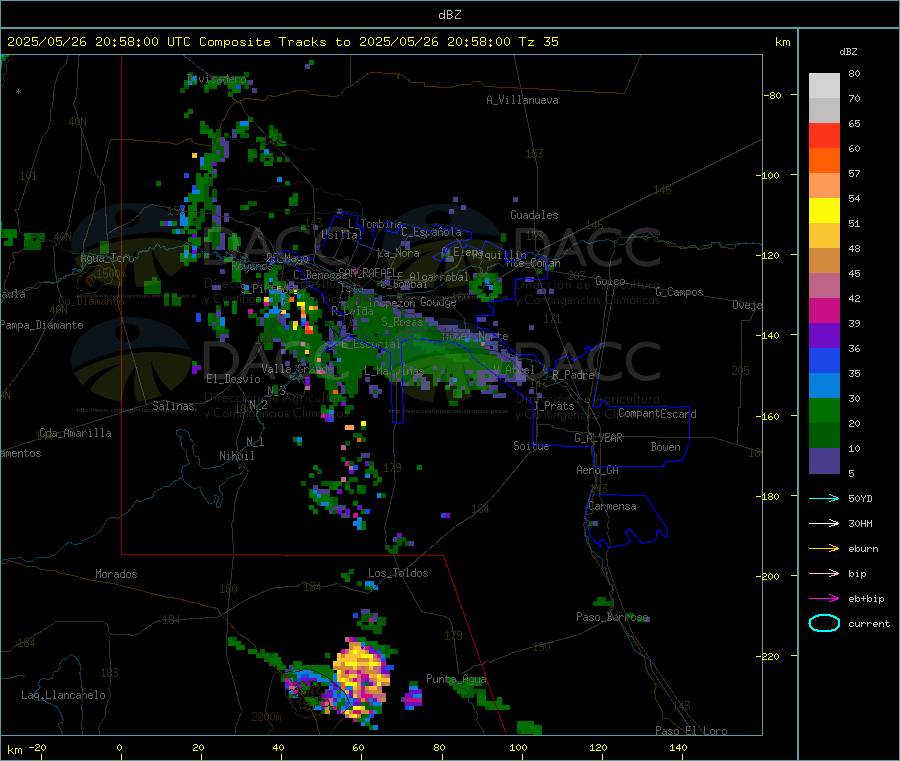Click the first 2025/05/26 20:58:00 timestamp
The width and height of the screenshot is (900, 761).
[83, 42]
